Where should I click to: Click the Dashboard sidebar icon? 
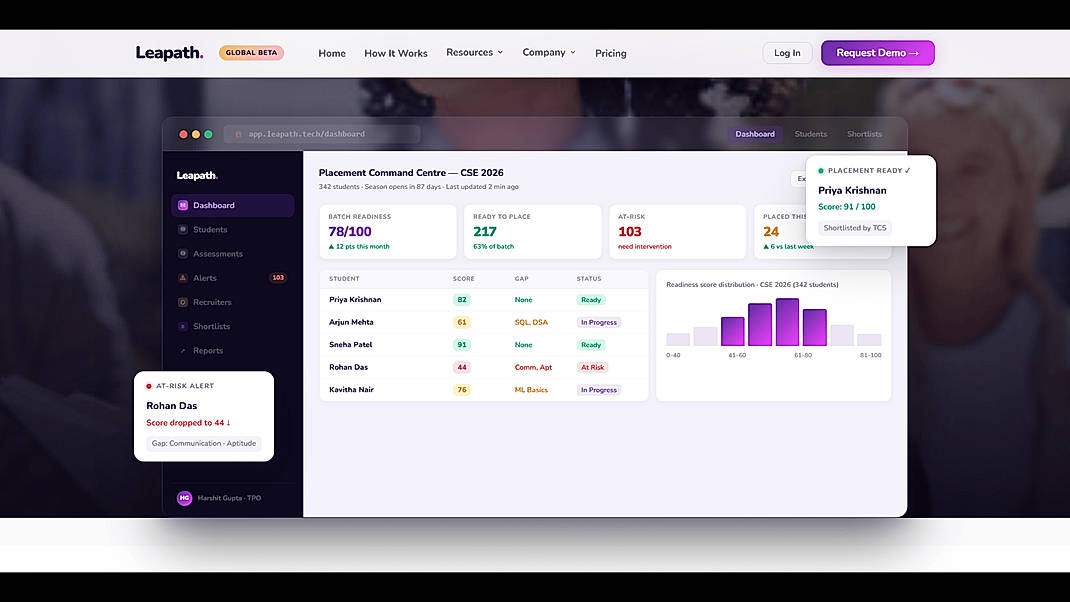183,205
